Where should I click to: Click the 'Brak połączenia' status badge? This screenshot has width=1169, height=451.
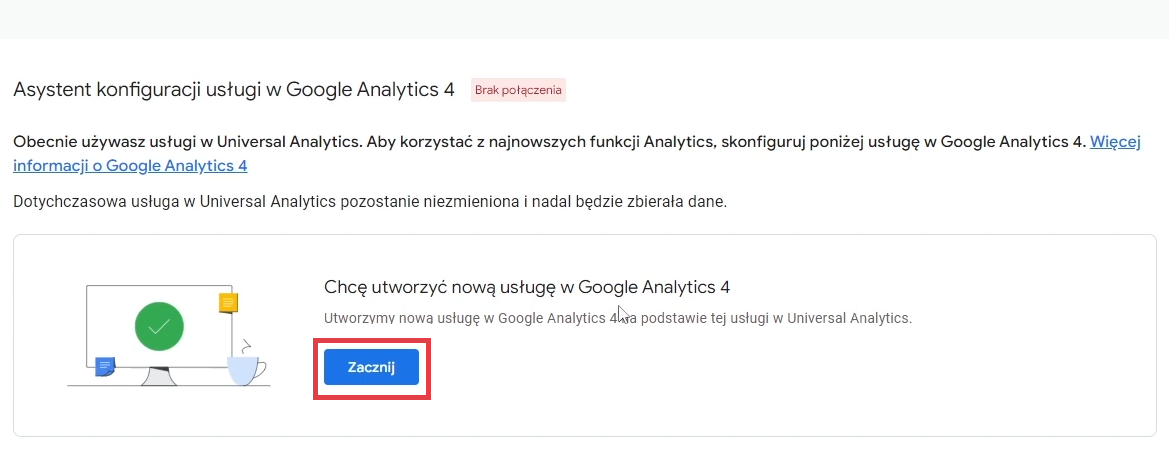[518, 90]
